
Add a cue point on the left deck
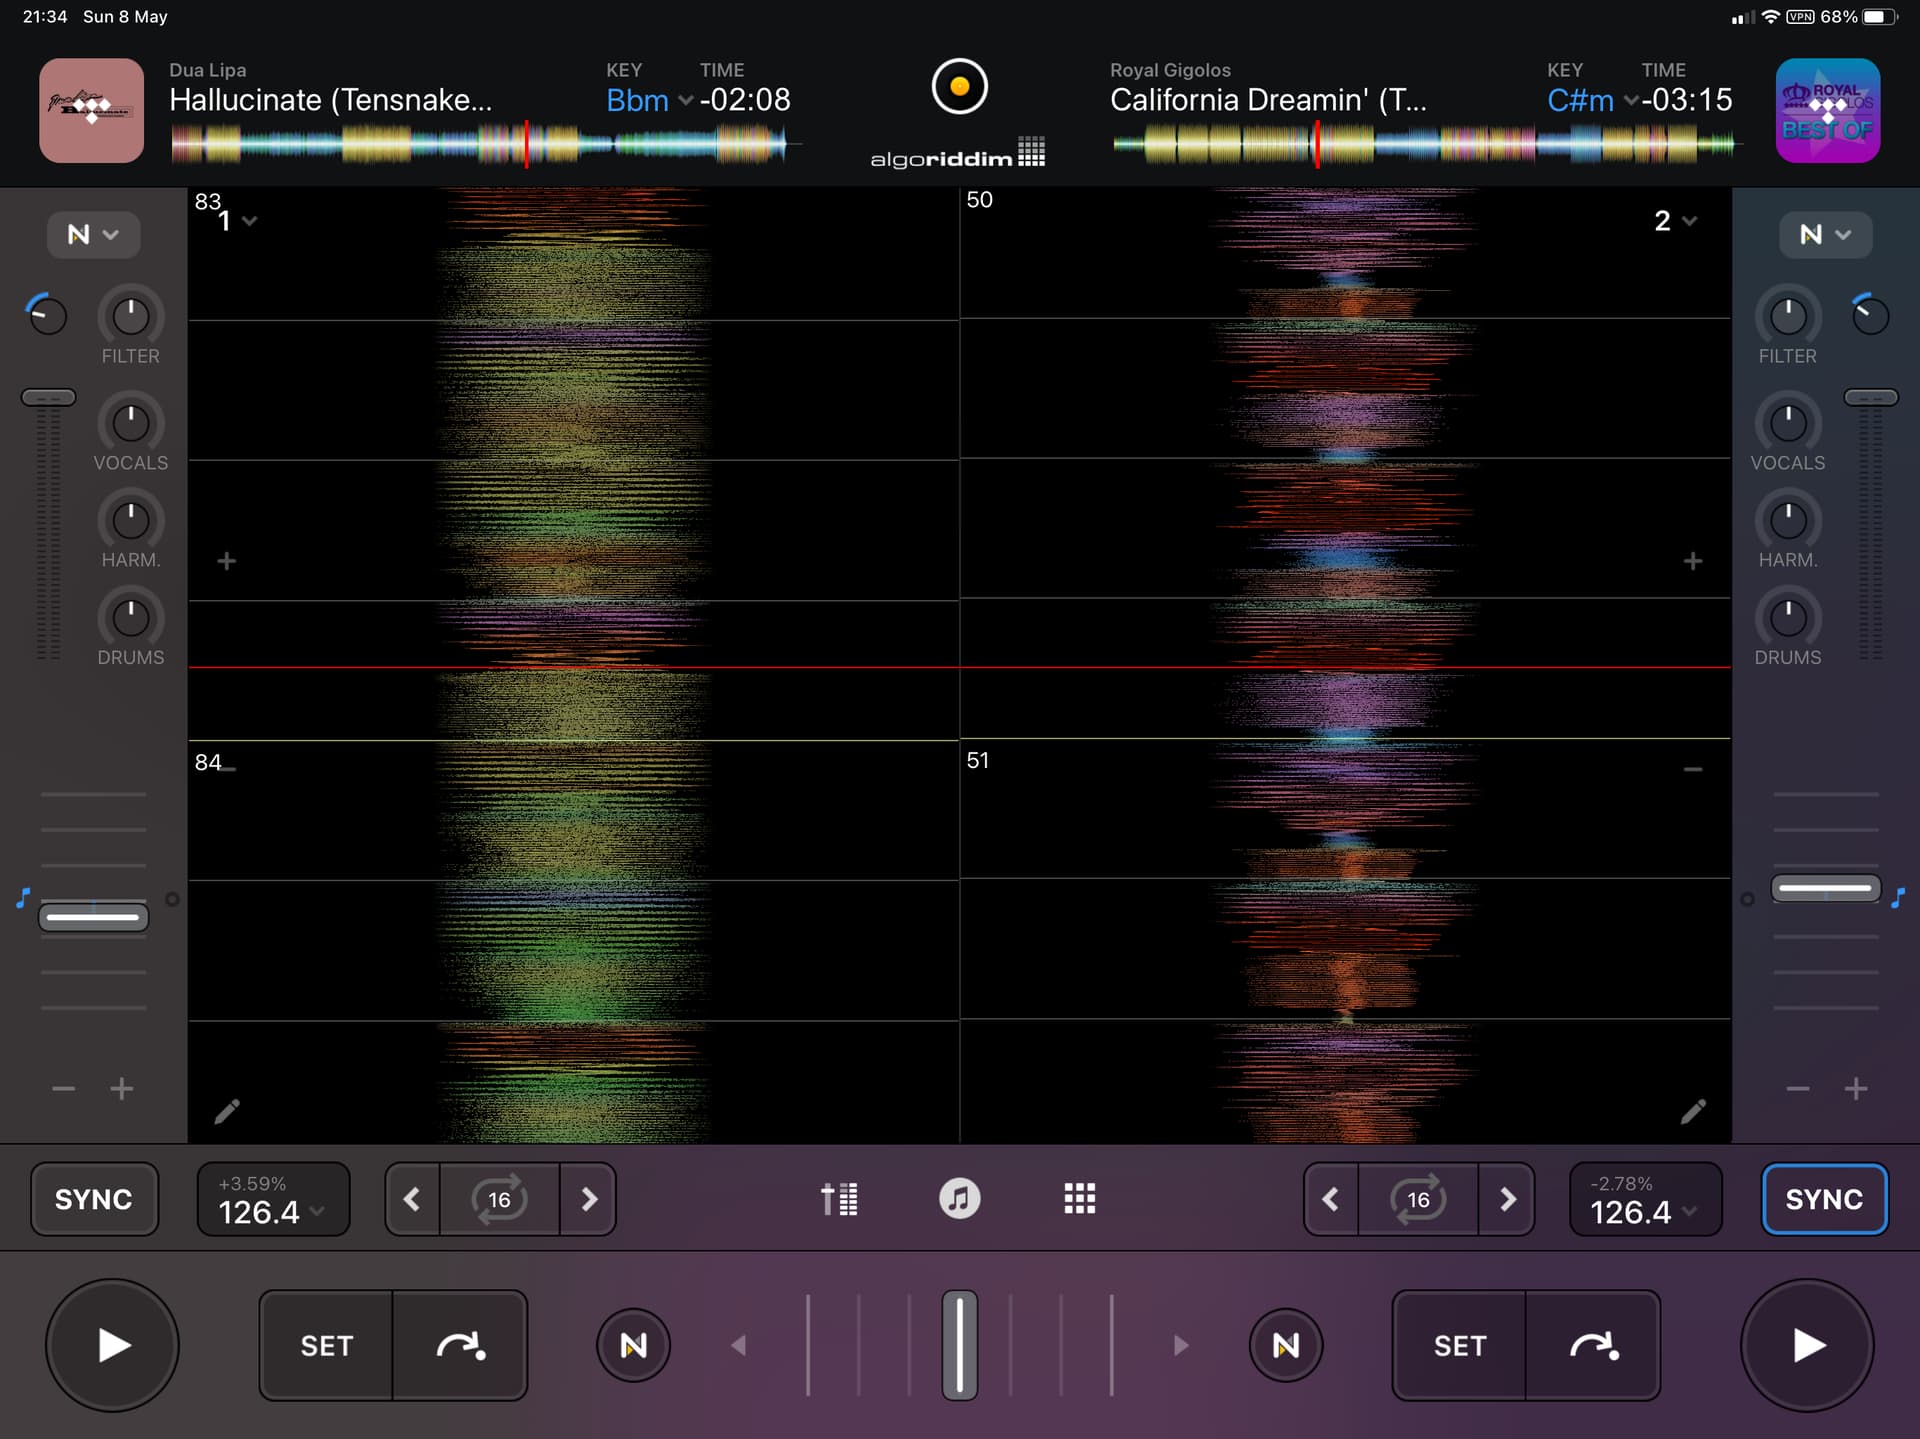pos(227,561)
